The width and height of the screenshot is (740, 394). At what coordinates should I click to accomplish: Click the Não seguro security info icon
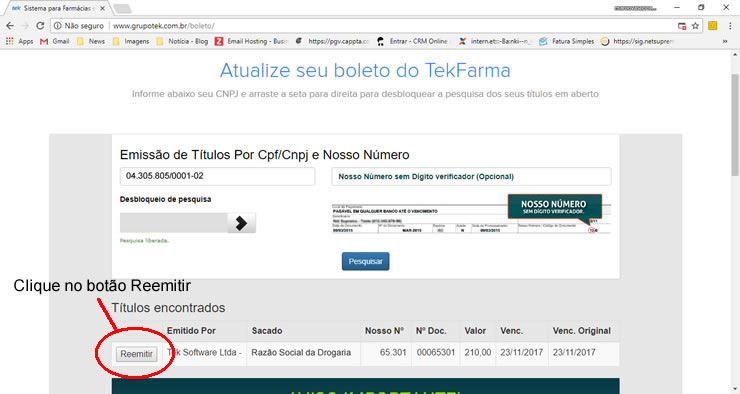point(57,26)
